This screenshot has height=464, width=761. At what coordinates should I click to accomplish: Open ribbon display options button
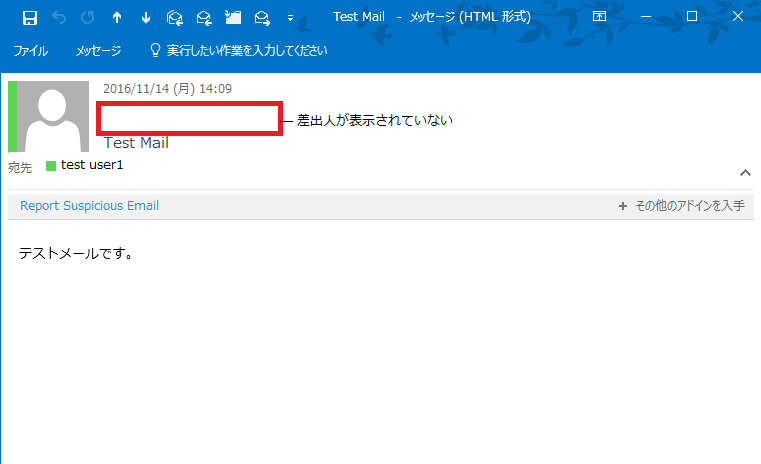click(599, 17)
